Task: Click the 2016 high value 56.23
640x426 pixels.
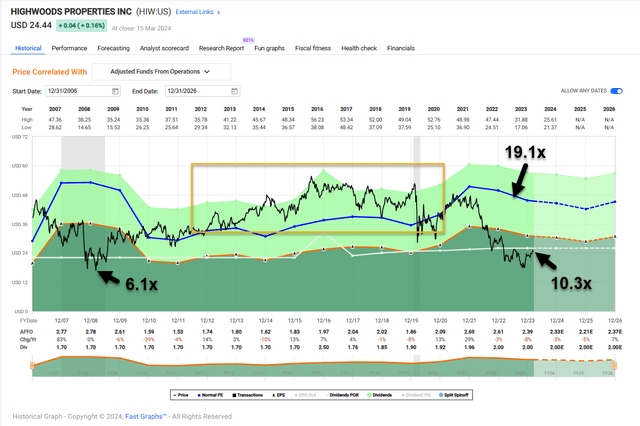Action: pos(317,120)
